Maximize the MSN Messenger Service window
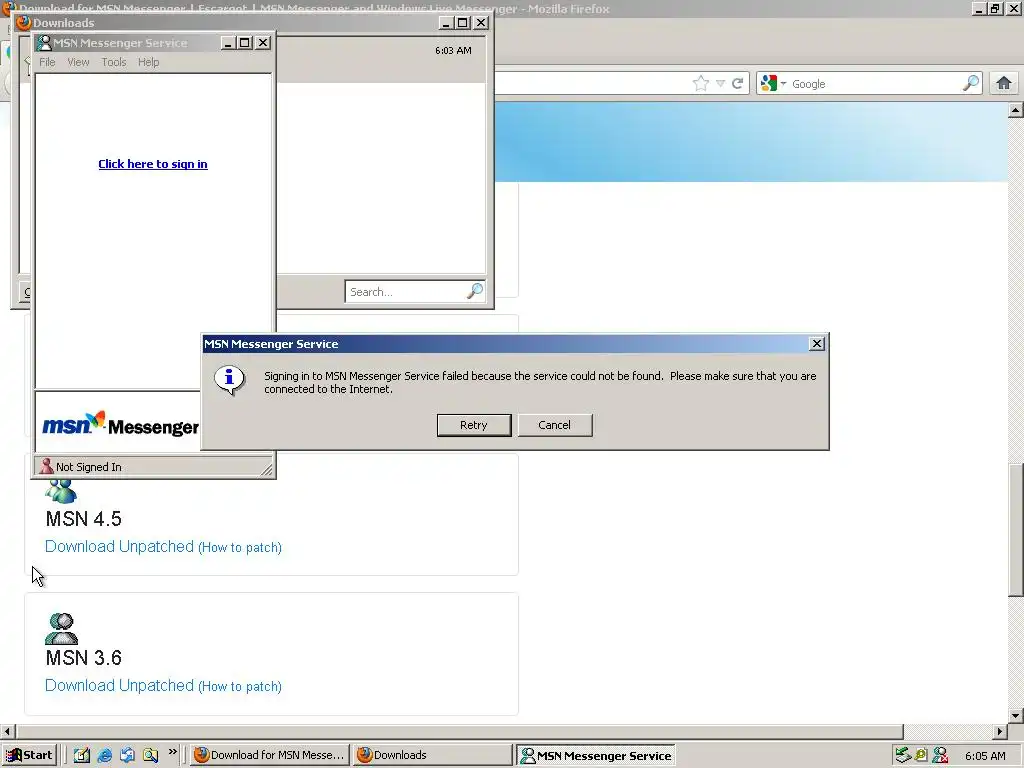Image resolution: width=1024 pixels, height=768 pixels. pyautogui.click(x=245, y=42)
